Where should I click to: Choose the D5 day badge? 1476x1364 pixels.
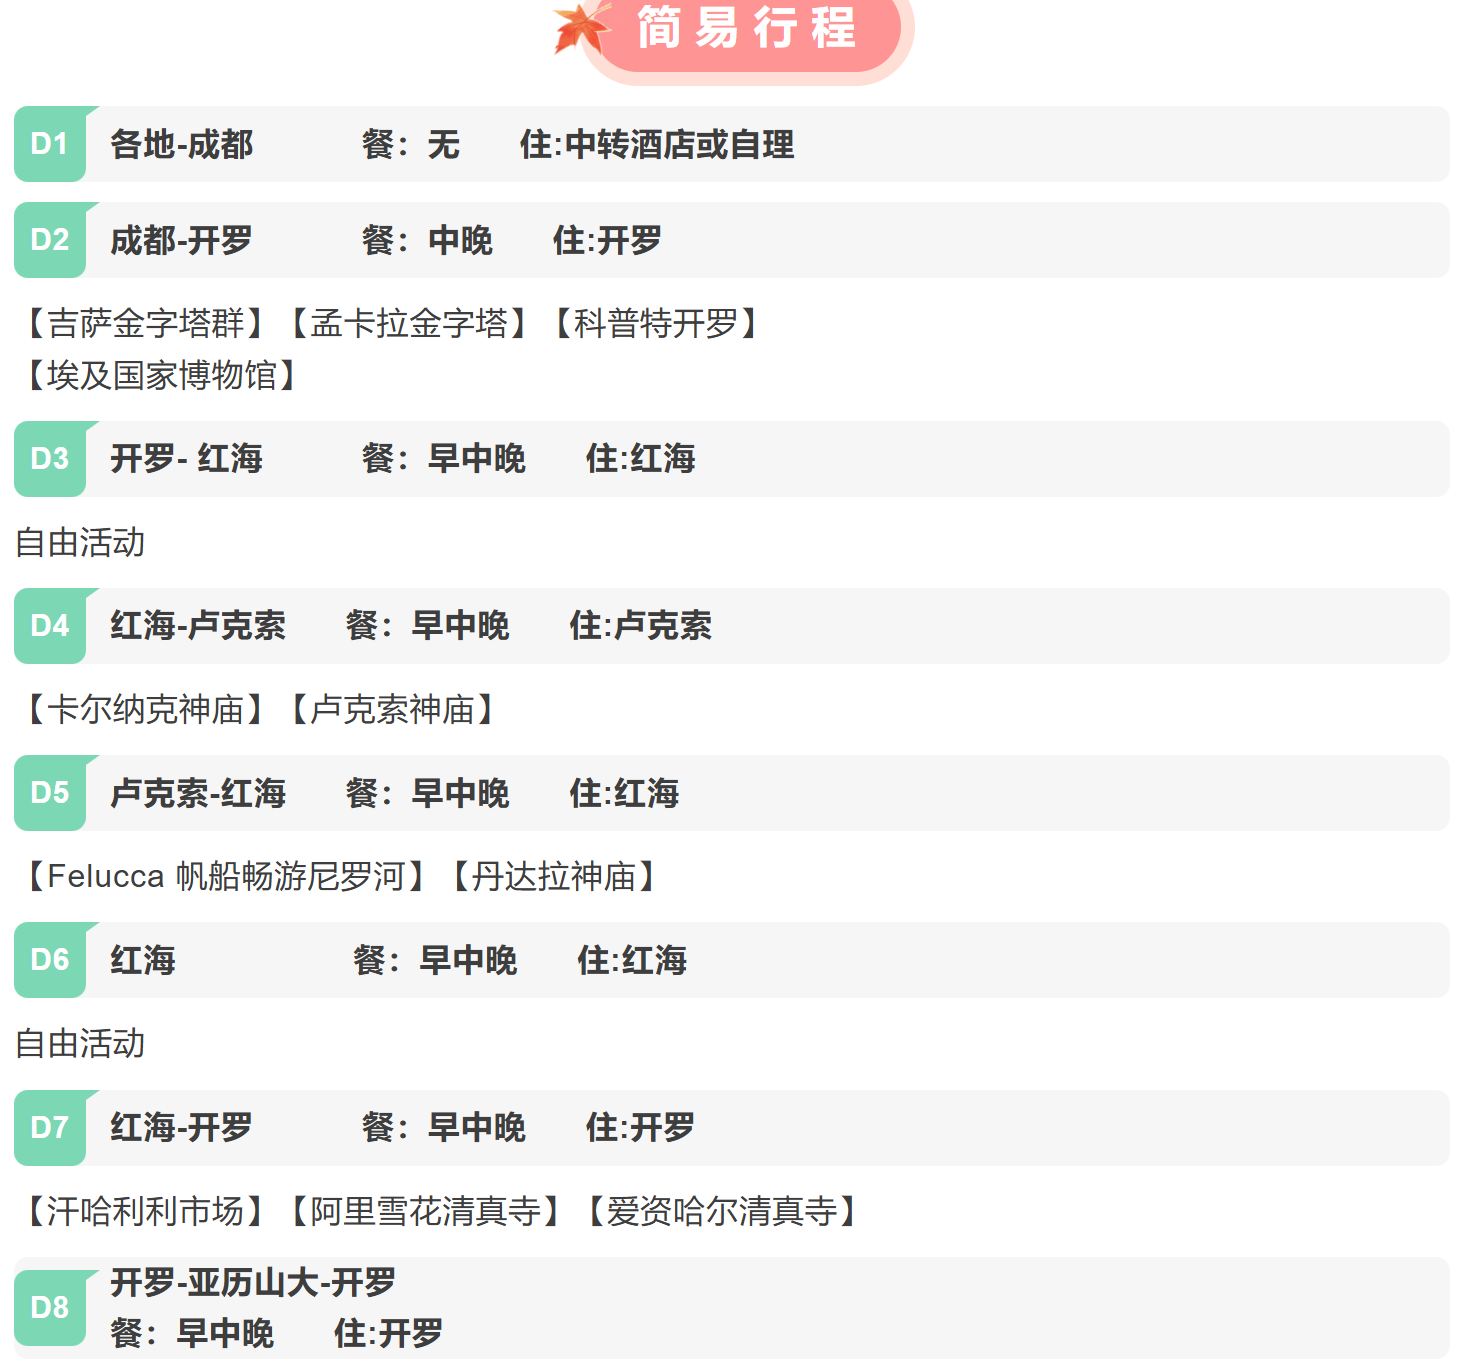(x=50, y=793)
